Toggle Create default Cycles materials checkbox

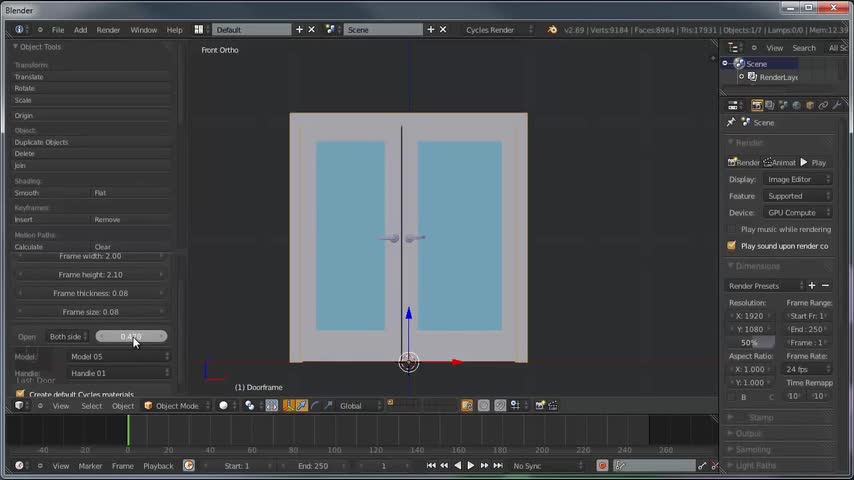[20, 394]
